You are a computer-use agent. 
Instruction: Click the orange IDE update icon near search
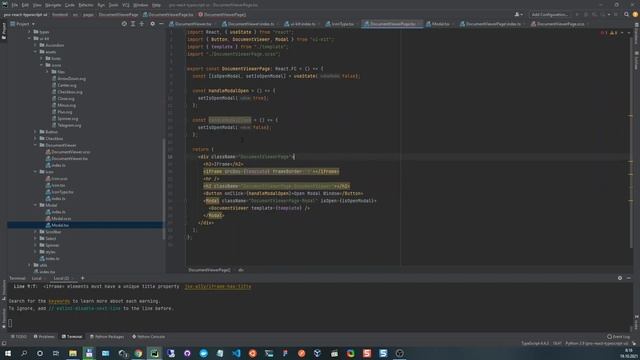[x=635, y=14]
